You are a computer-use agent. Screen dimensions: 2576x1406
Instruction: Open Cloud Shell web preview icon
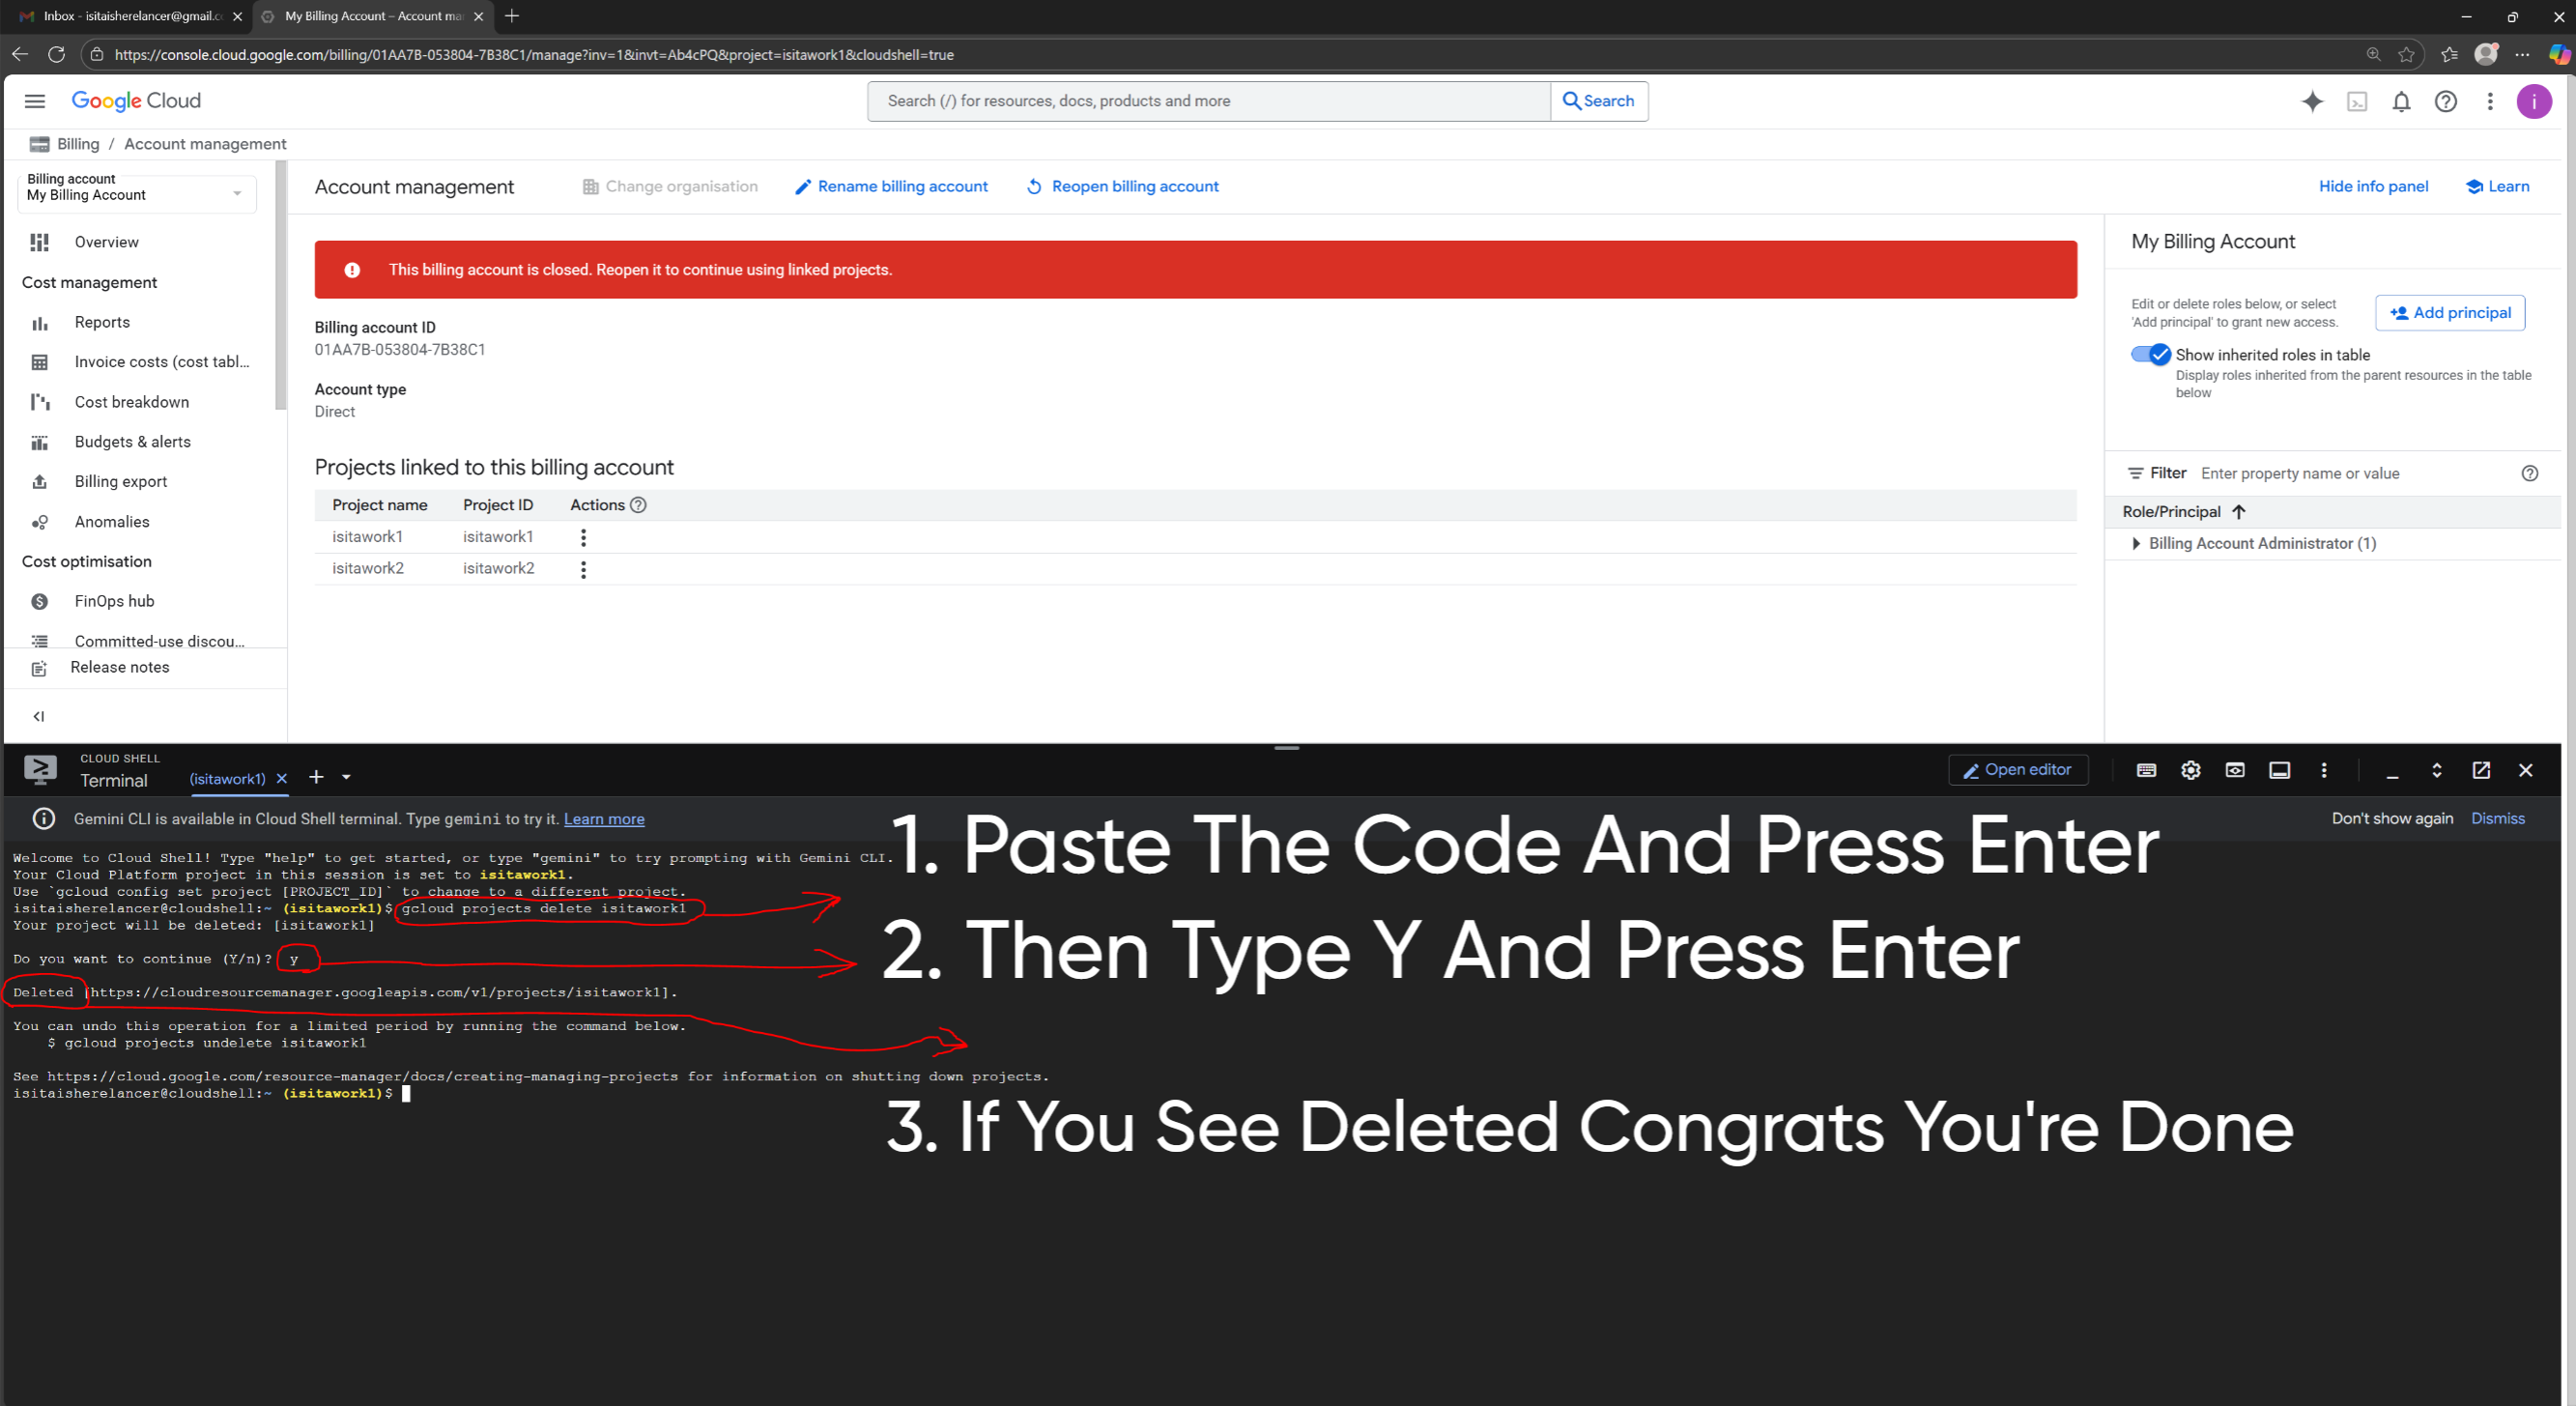pos(2235,770)
